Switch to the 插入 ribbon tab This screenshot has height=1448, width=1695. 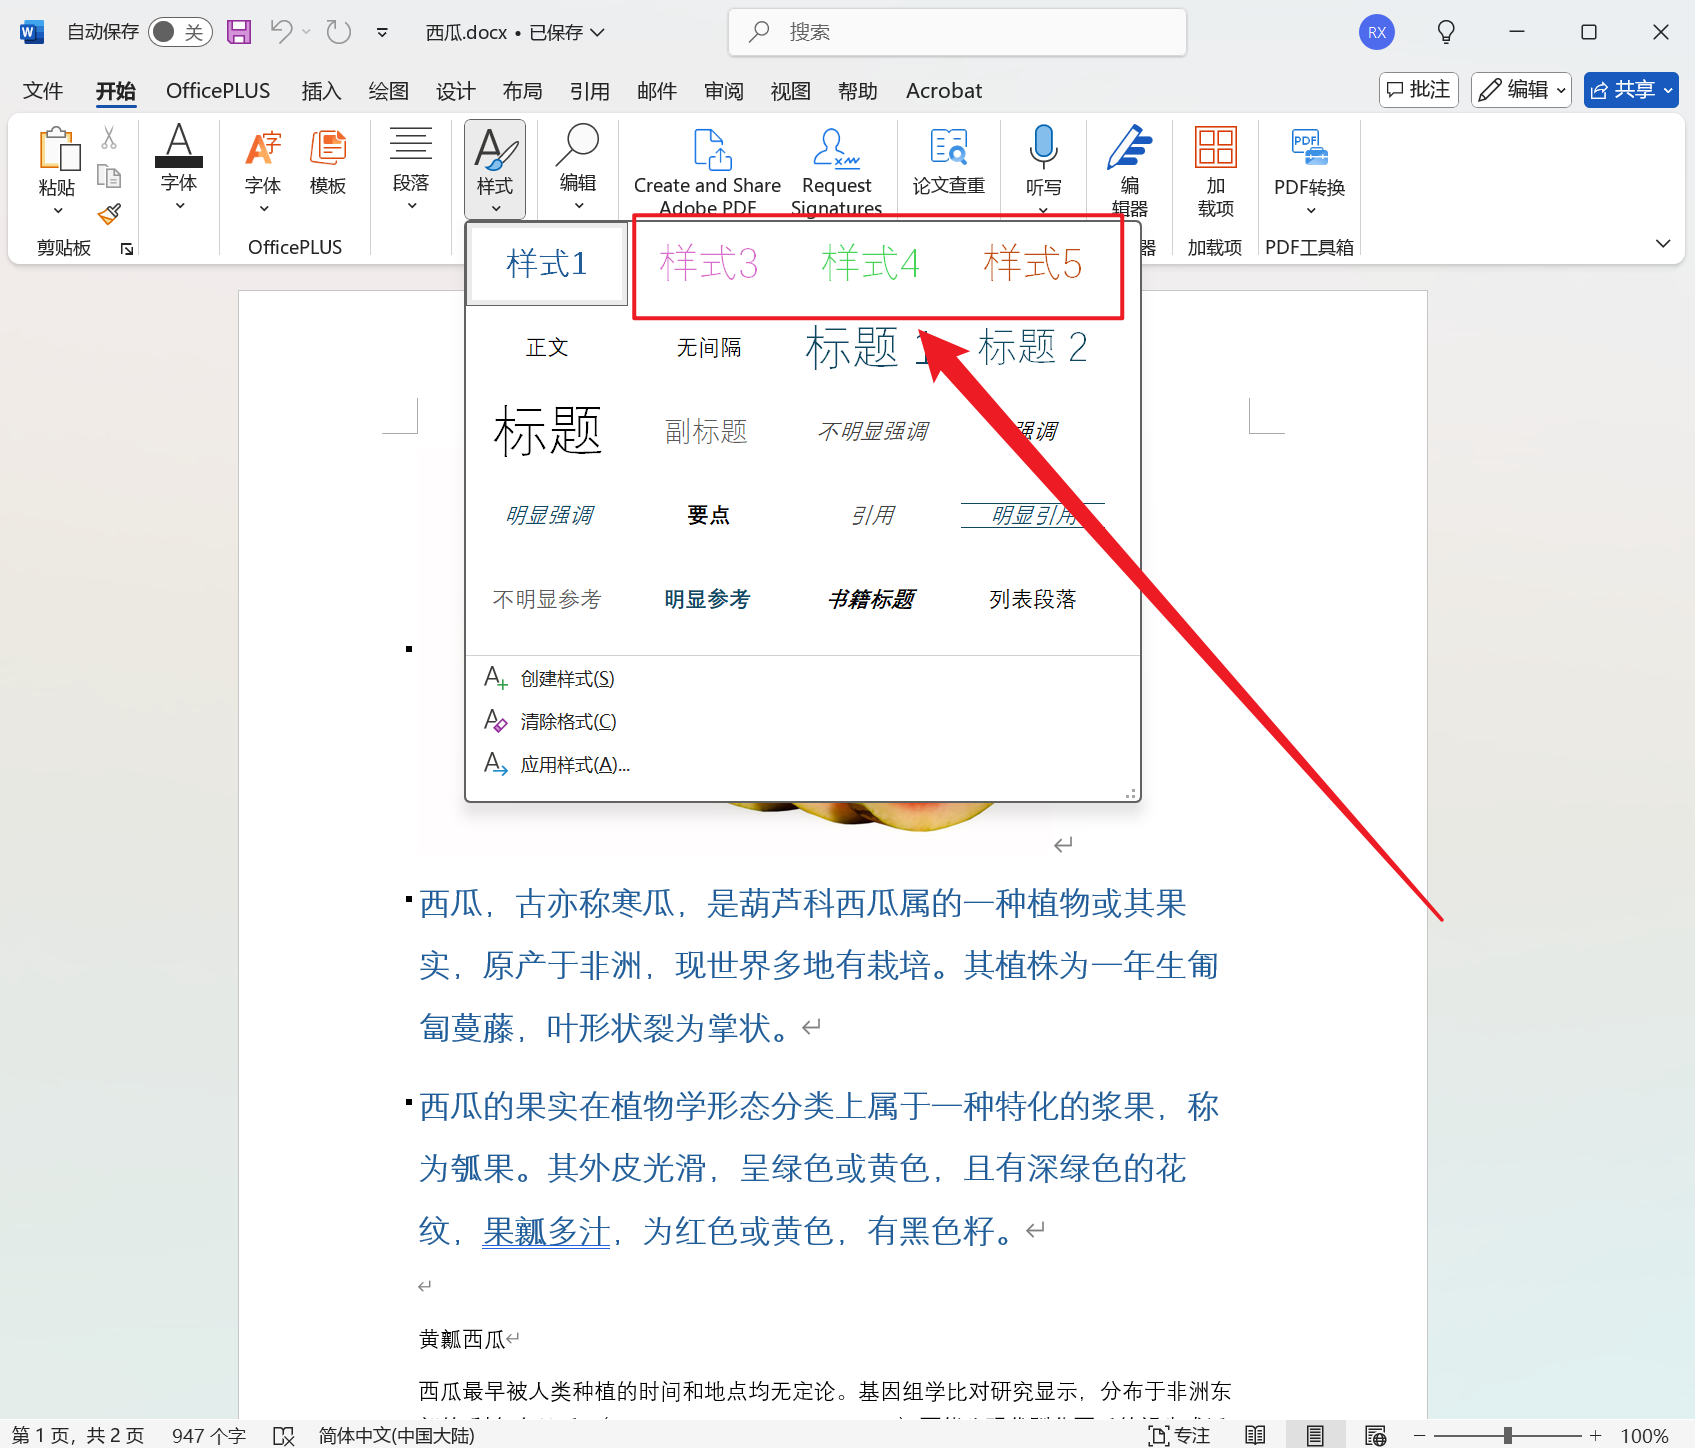coord(321,90)
